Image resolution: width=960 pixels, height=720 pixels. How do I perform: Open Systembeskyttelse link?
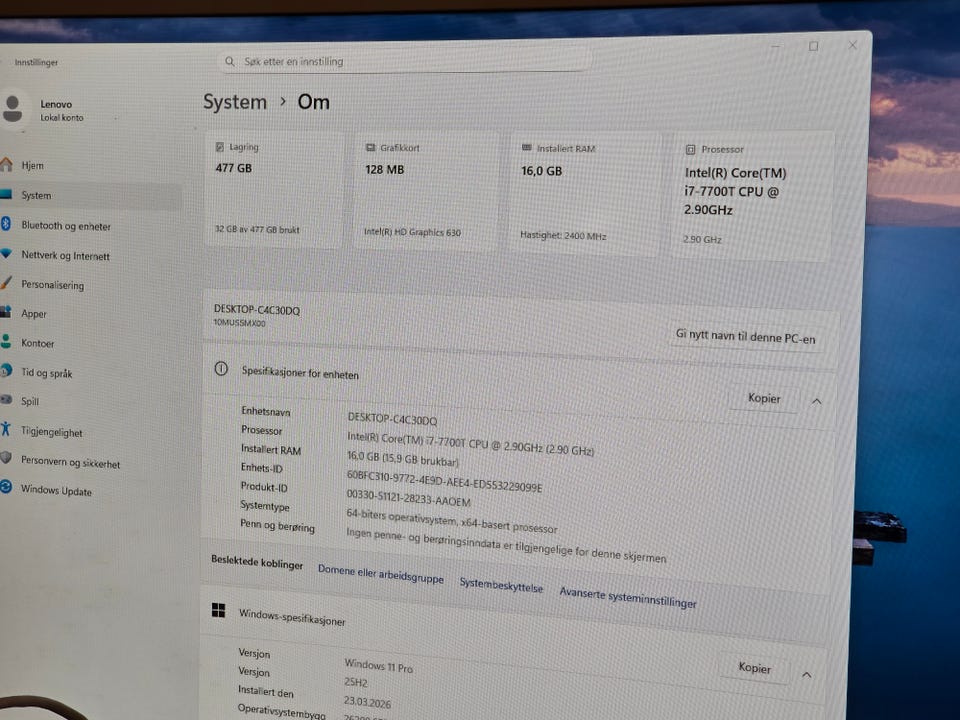[x=501, y=585]
